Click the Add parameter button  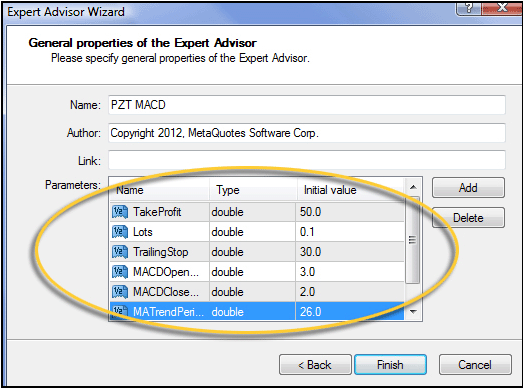pyautogui.click(x=468, y=187)
